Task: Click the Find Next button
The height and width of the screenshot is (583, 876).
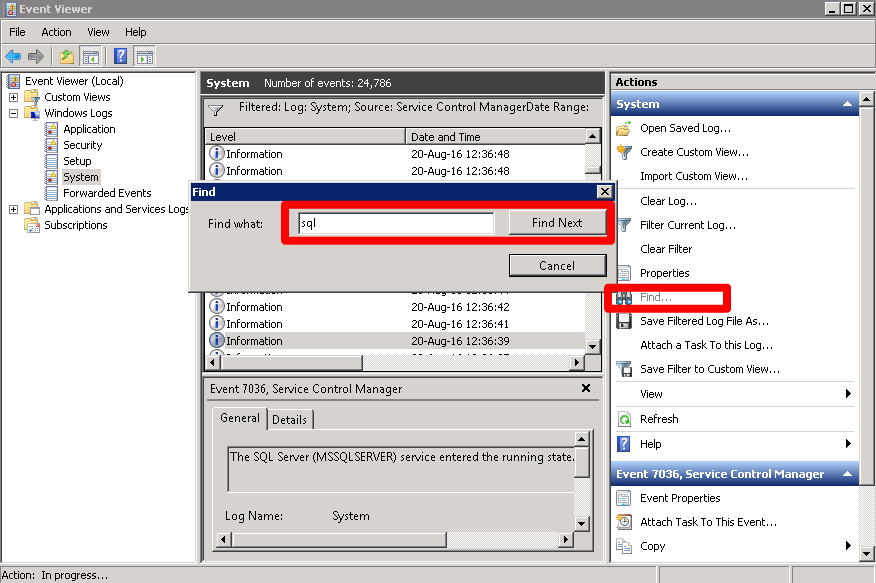Action: point(559,223)
